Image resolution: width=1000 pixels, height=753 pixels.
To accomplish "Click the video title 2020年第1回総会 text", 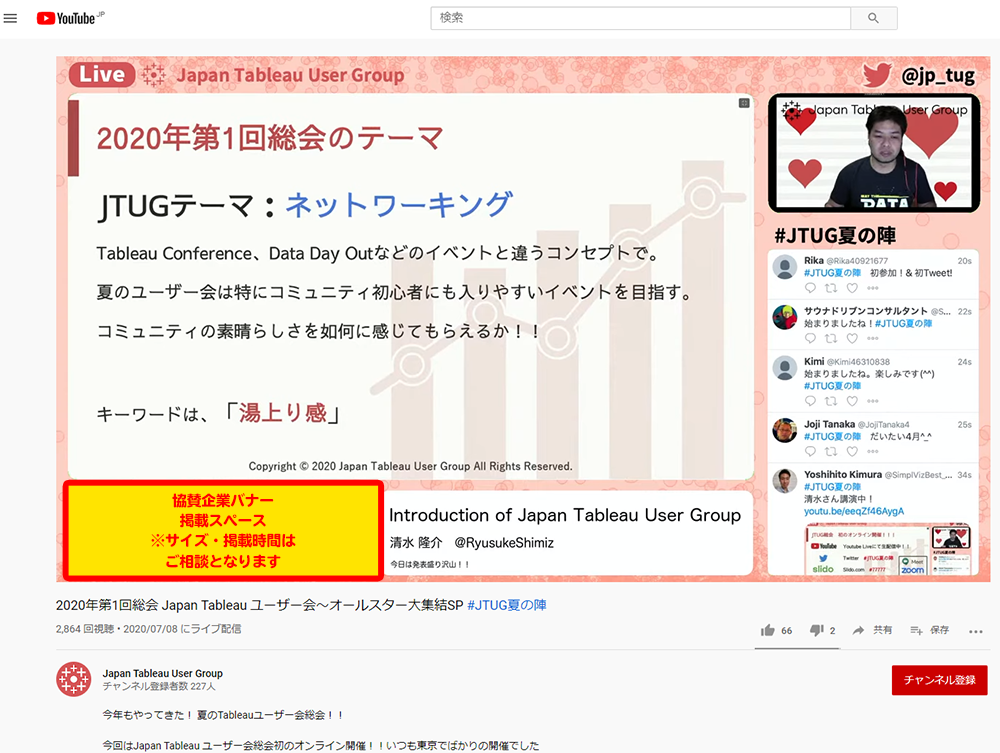I will pyautogui.click(x=260, y=605).
